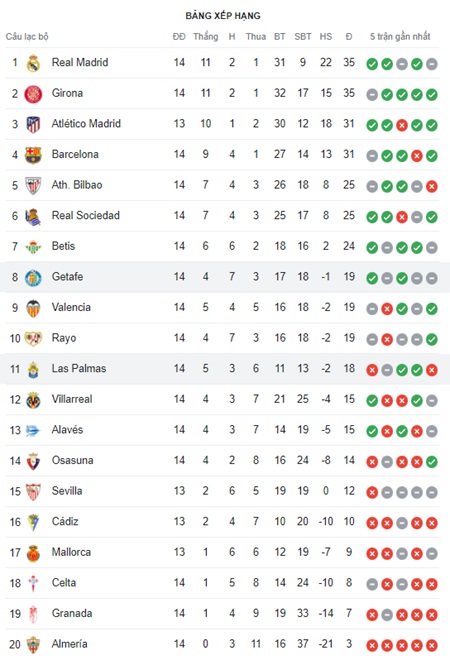The image size is (450, 660).
Task: Click the Atlético Madrid club crest
Action: pos(33,125)
